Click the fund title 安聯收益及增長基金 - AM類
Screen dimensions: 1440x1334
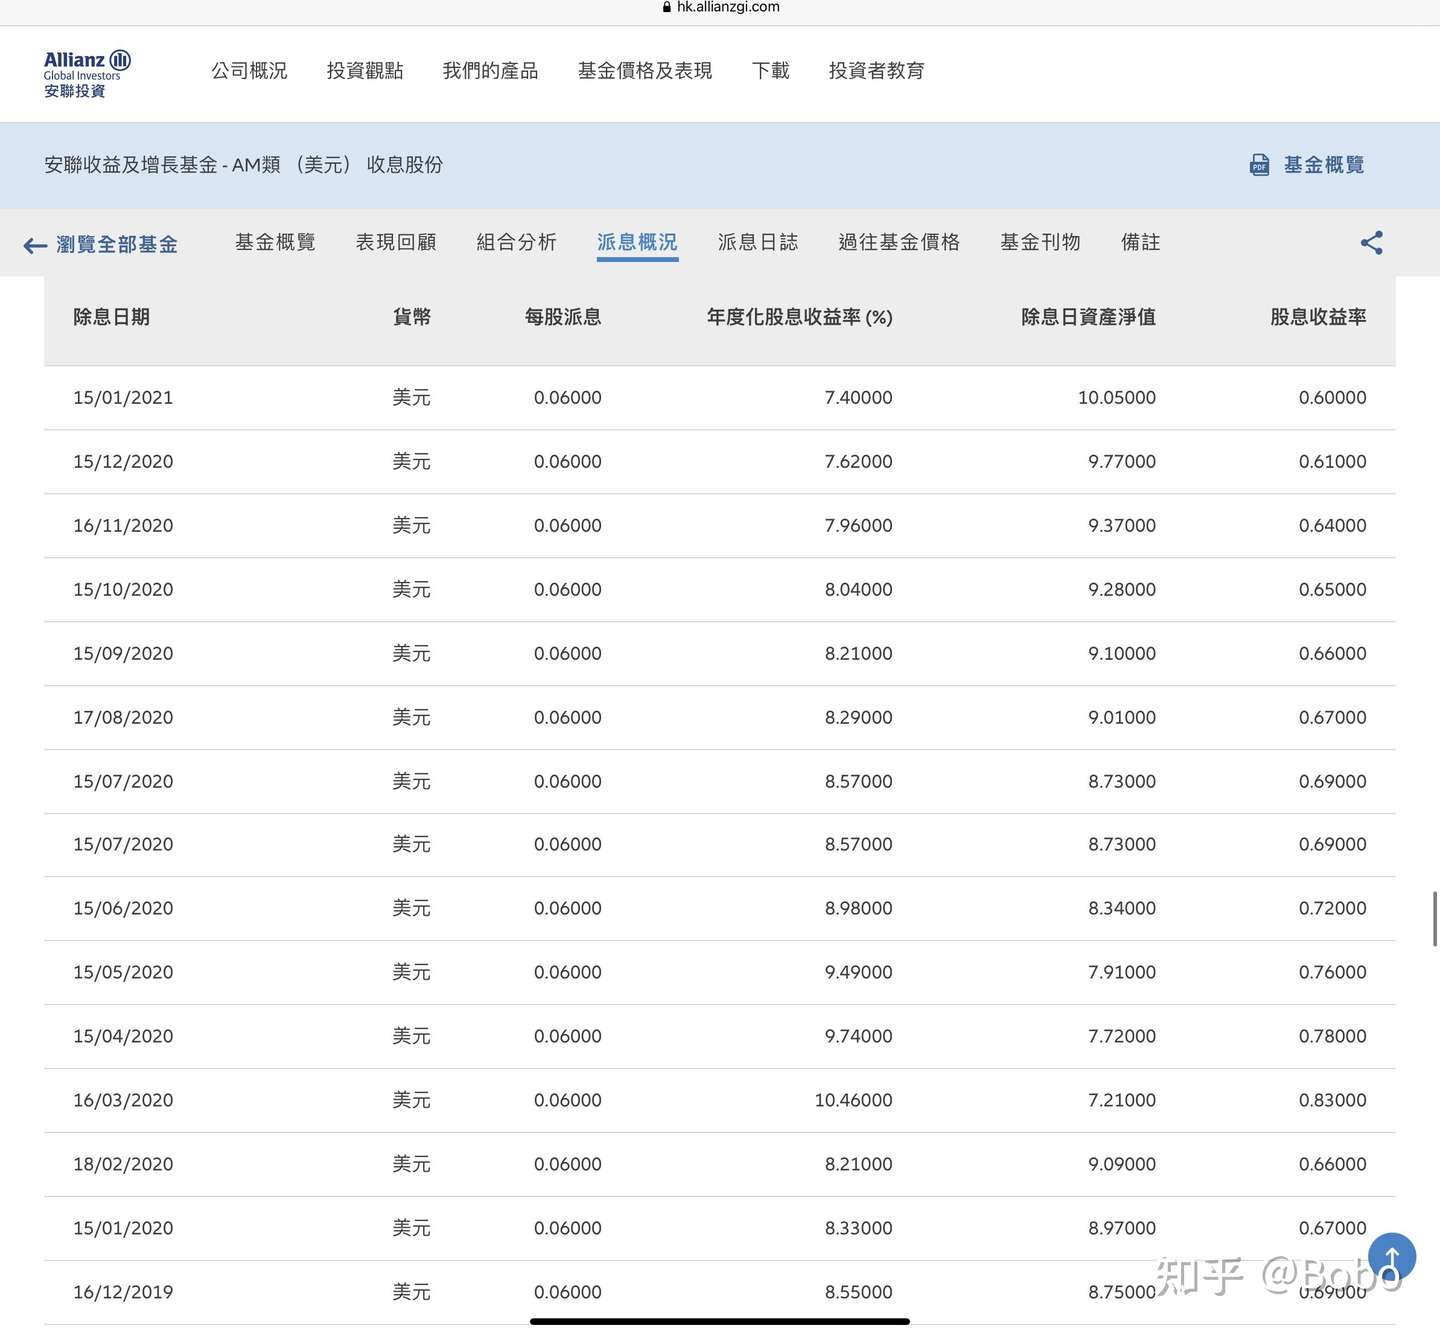click(x=162, y=165)
